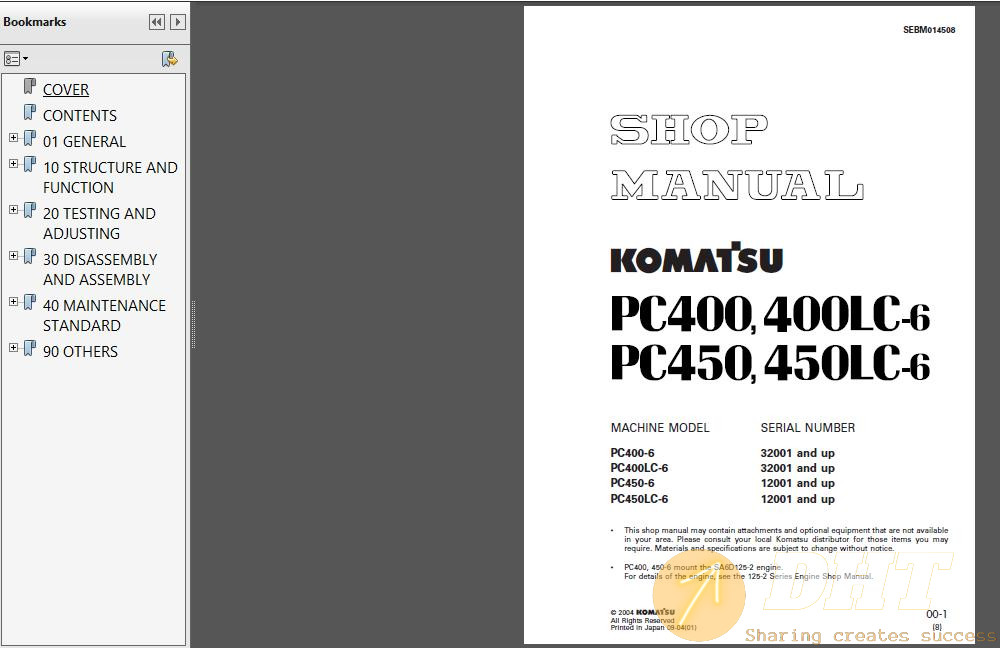The width and height of the screenshot is (1000, 648).
Task: Click the 01 GENERAL bookmark page icon
Action: click(x=30, y=138)
